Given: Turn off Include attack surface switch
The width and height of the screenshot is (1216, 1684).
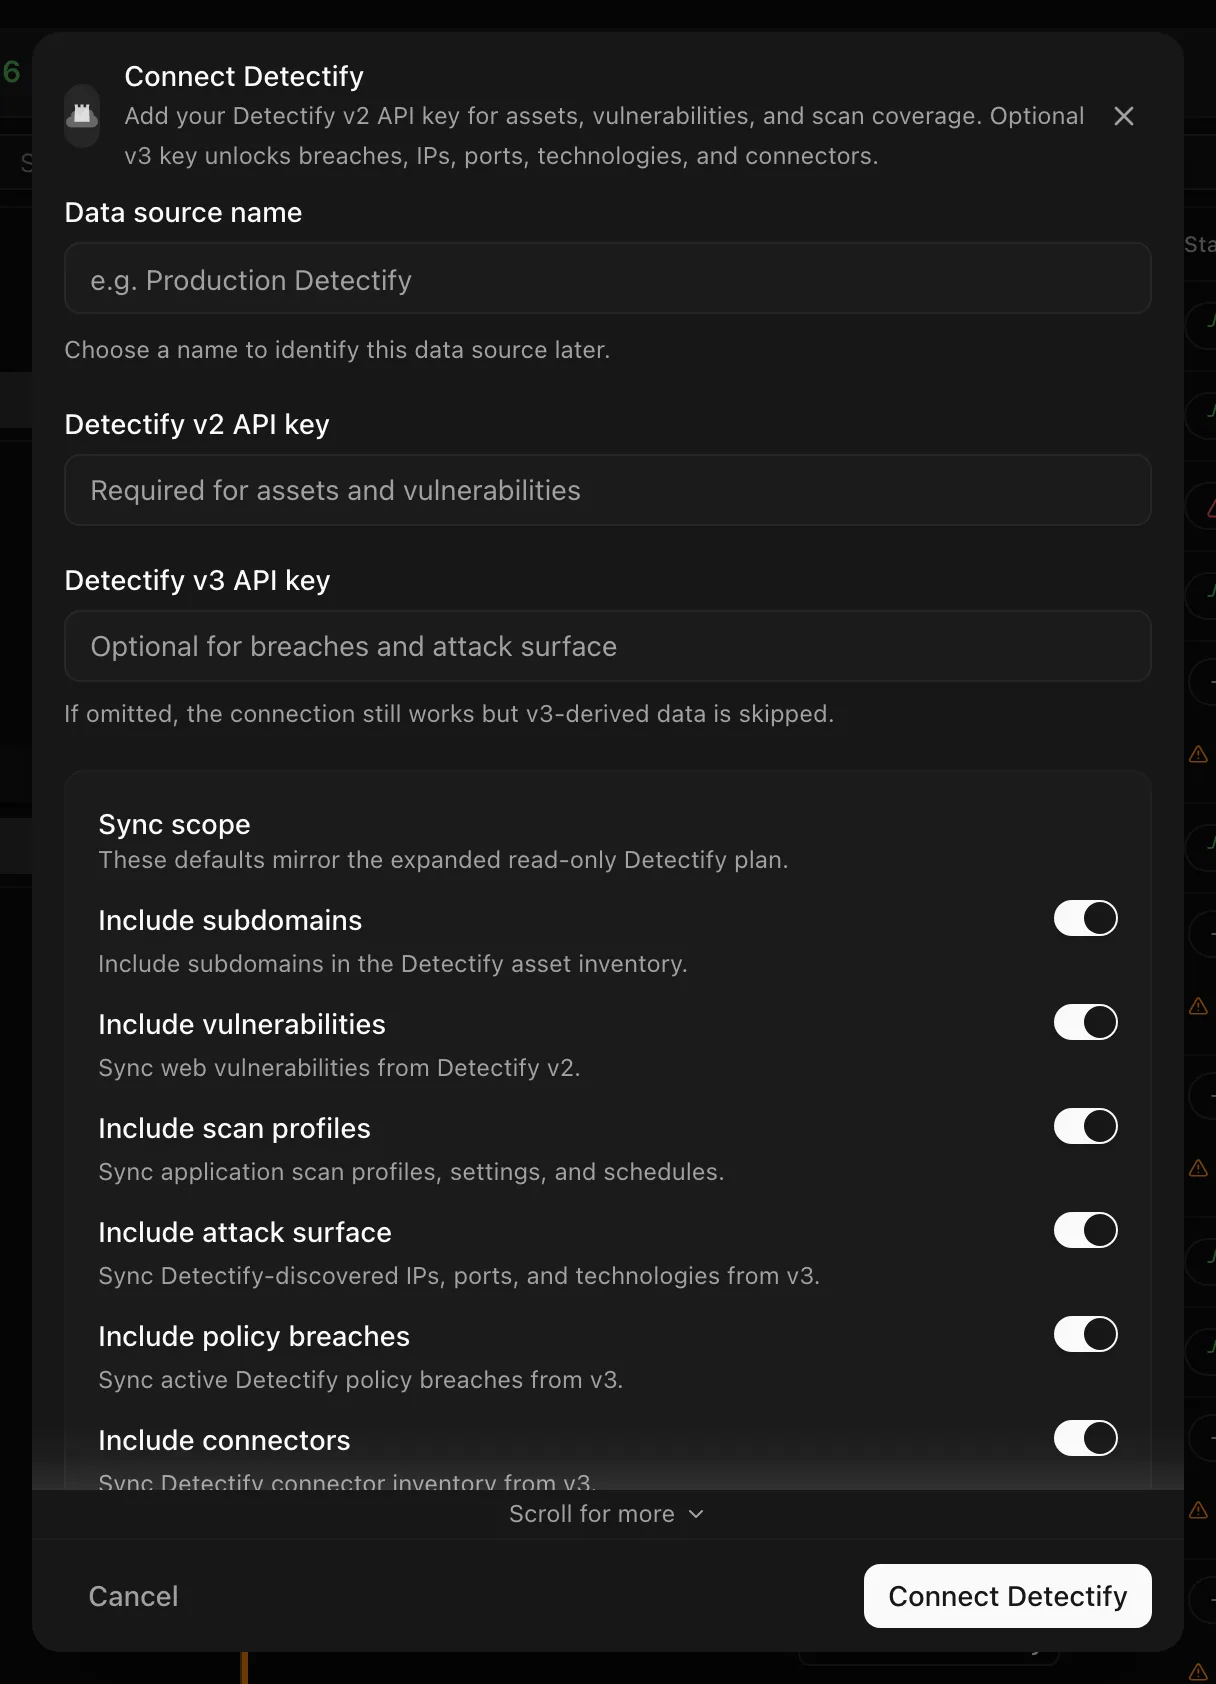Looking at the screenshot, I should click(x=1085, y=1230).
